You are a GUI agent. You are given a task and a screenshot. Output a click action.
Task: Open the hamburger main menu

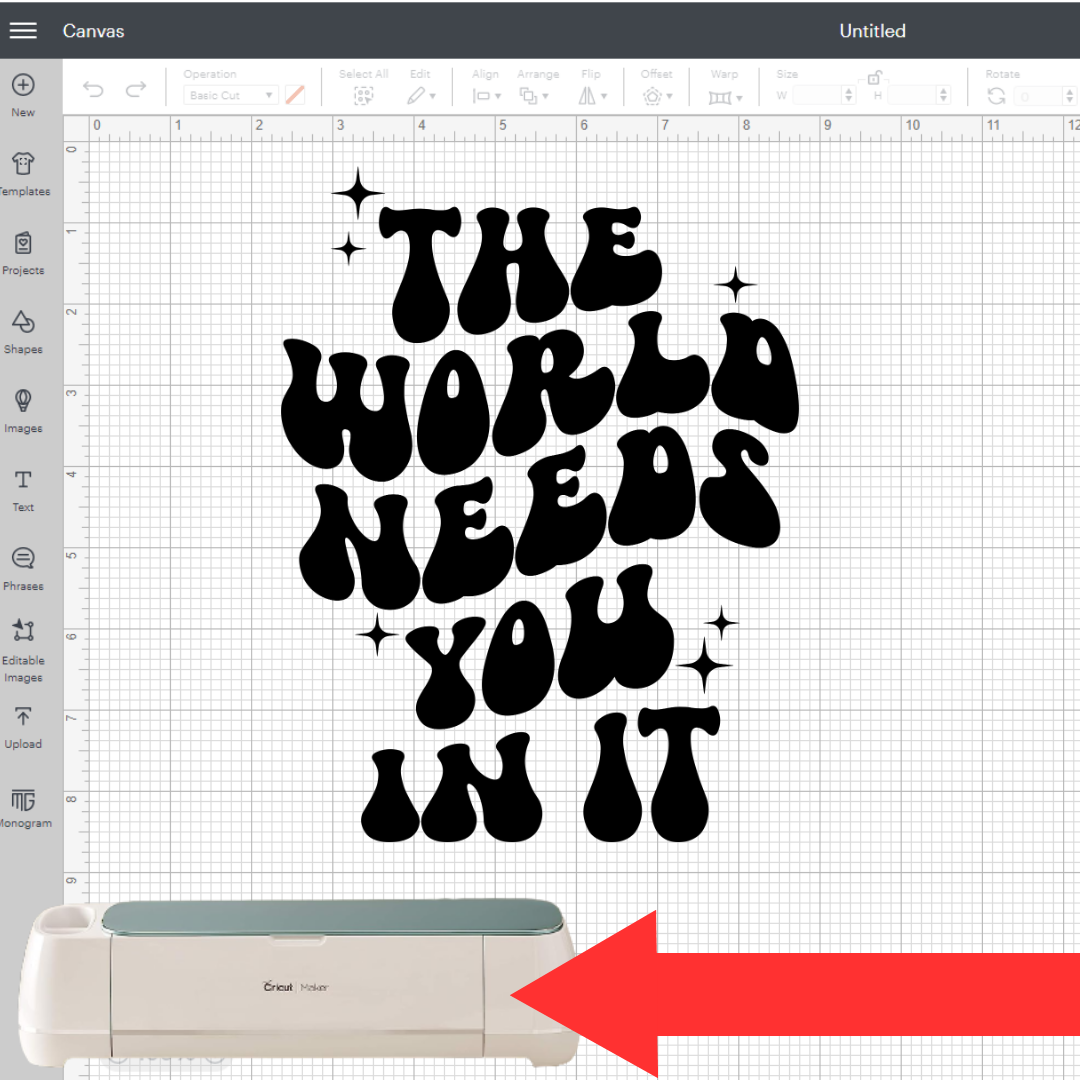tap(23, 30)
